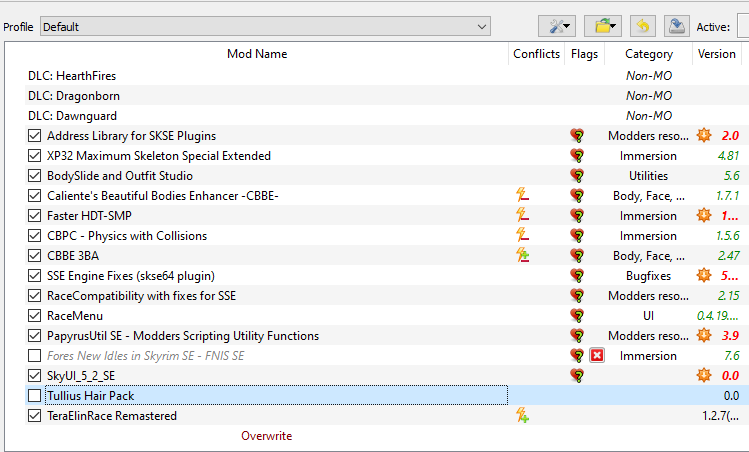This screenshot has width=749, height=452.
Task: Click heart flag icon for PapyrusUtil SE
Action: pyautogui.click(x=577, y=336)
